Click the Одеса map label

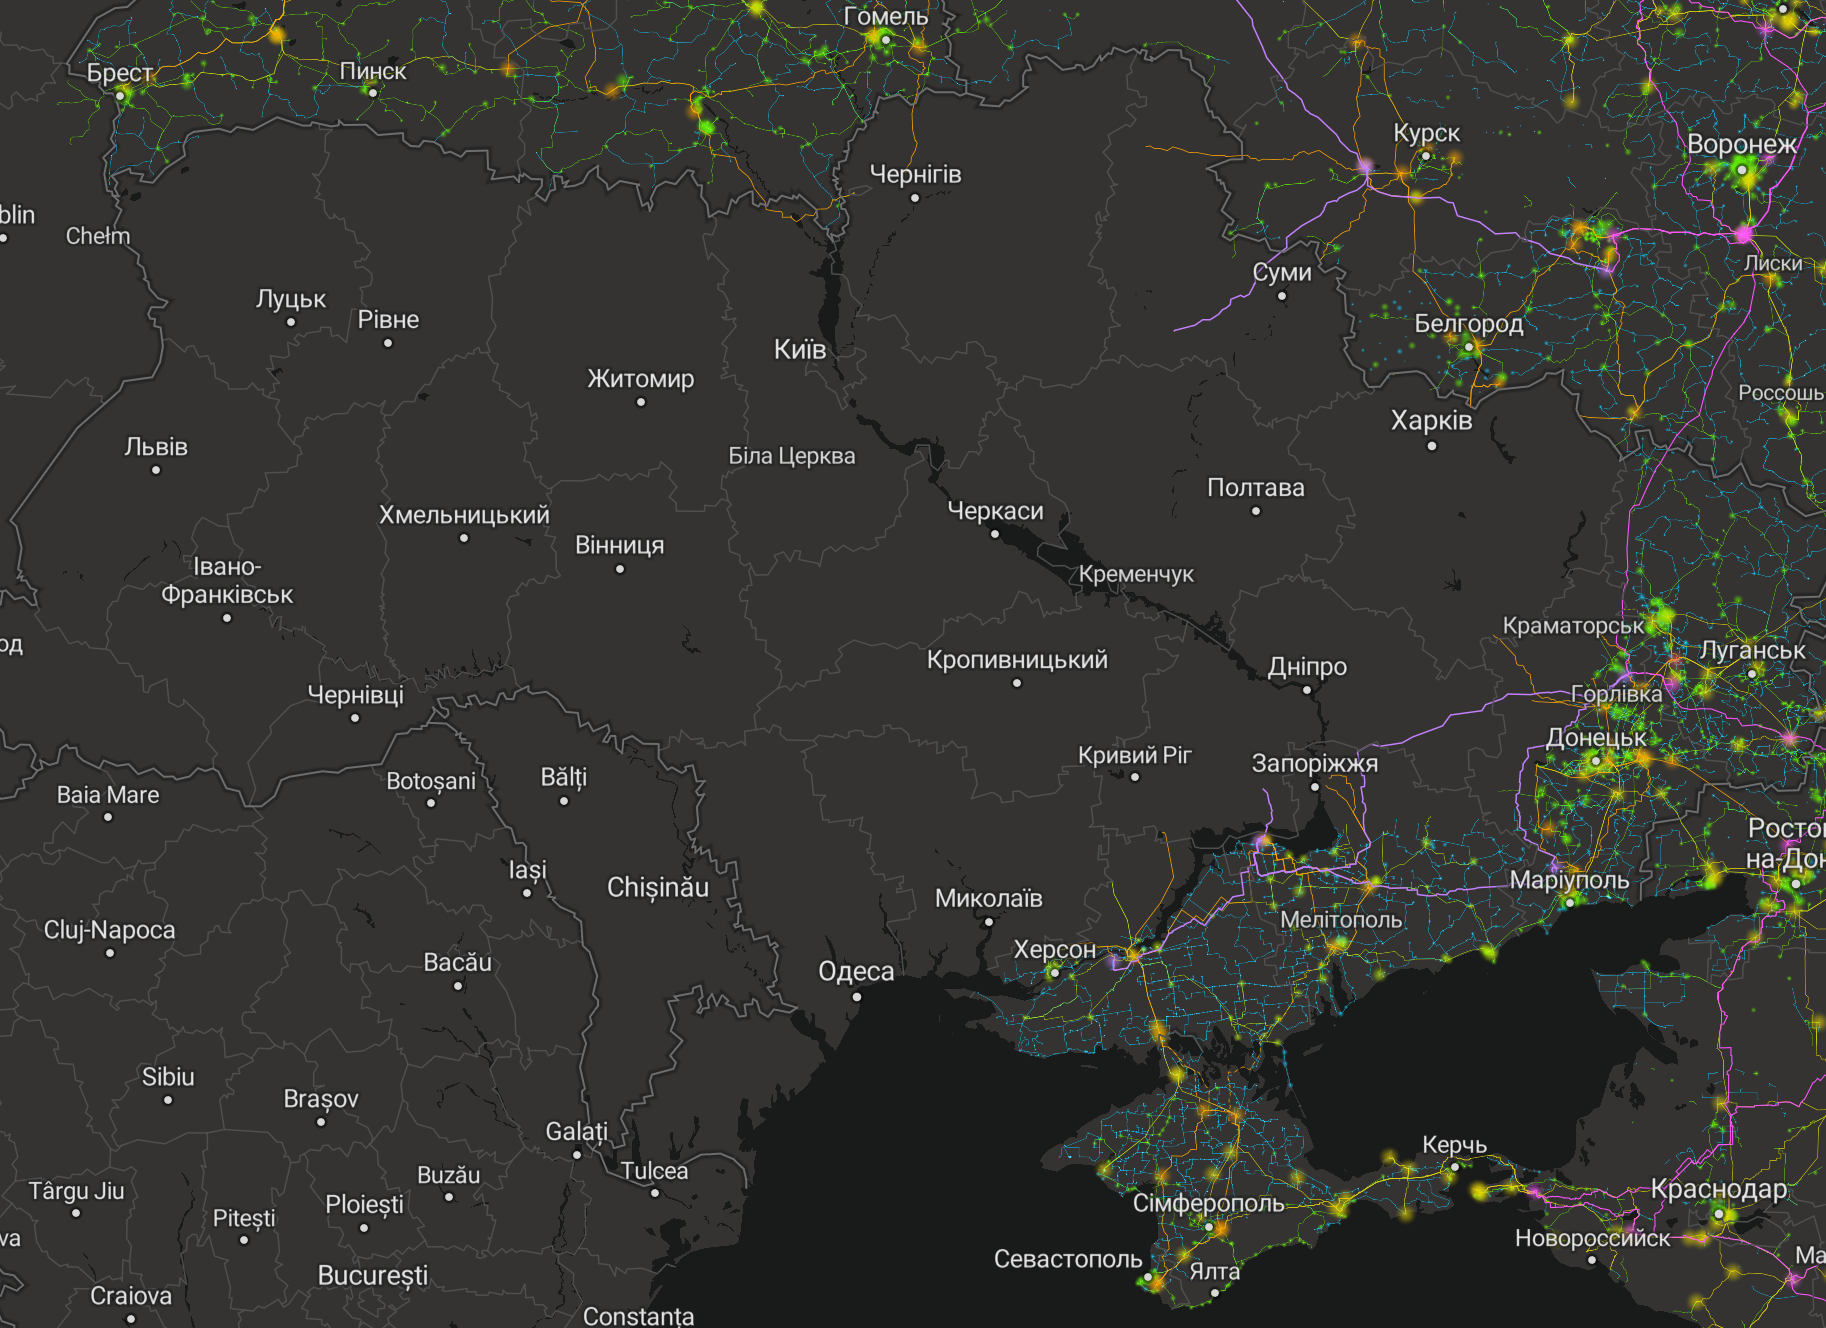pos(856,971)
